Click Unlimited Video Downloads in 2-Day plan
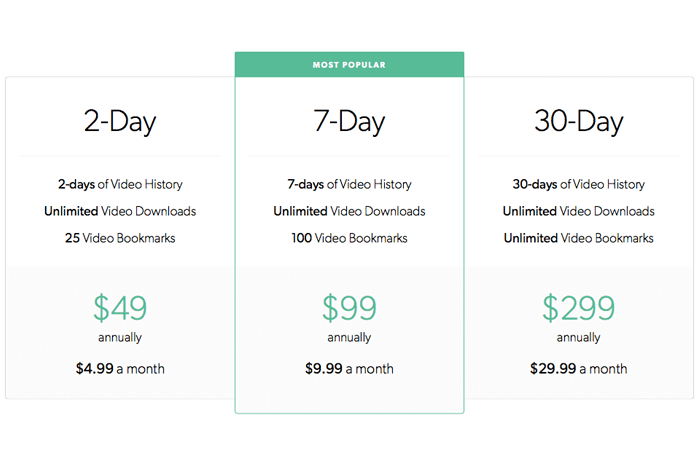The width and height of the screenshot is (700, 467). coord(120,211)
